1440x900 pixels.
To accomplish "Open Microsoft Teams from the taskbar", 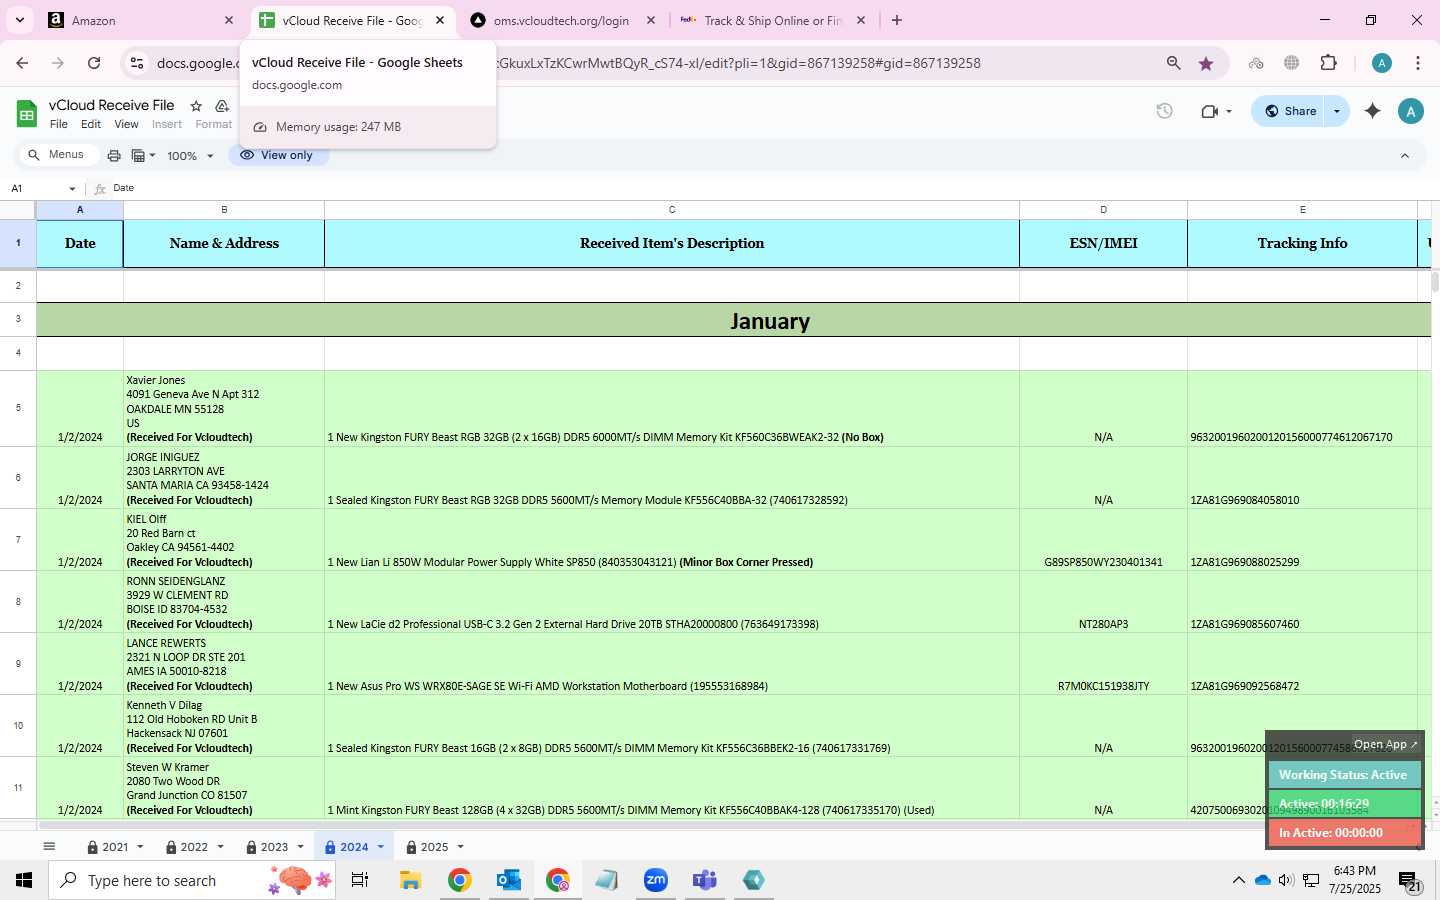I will (705, 880).
